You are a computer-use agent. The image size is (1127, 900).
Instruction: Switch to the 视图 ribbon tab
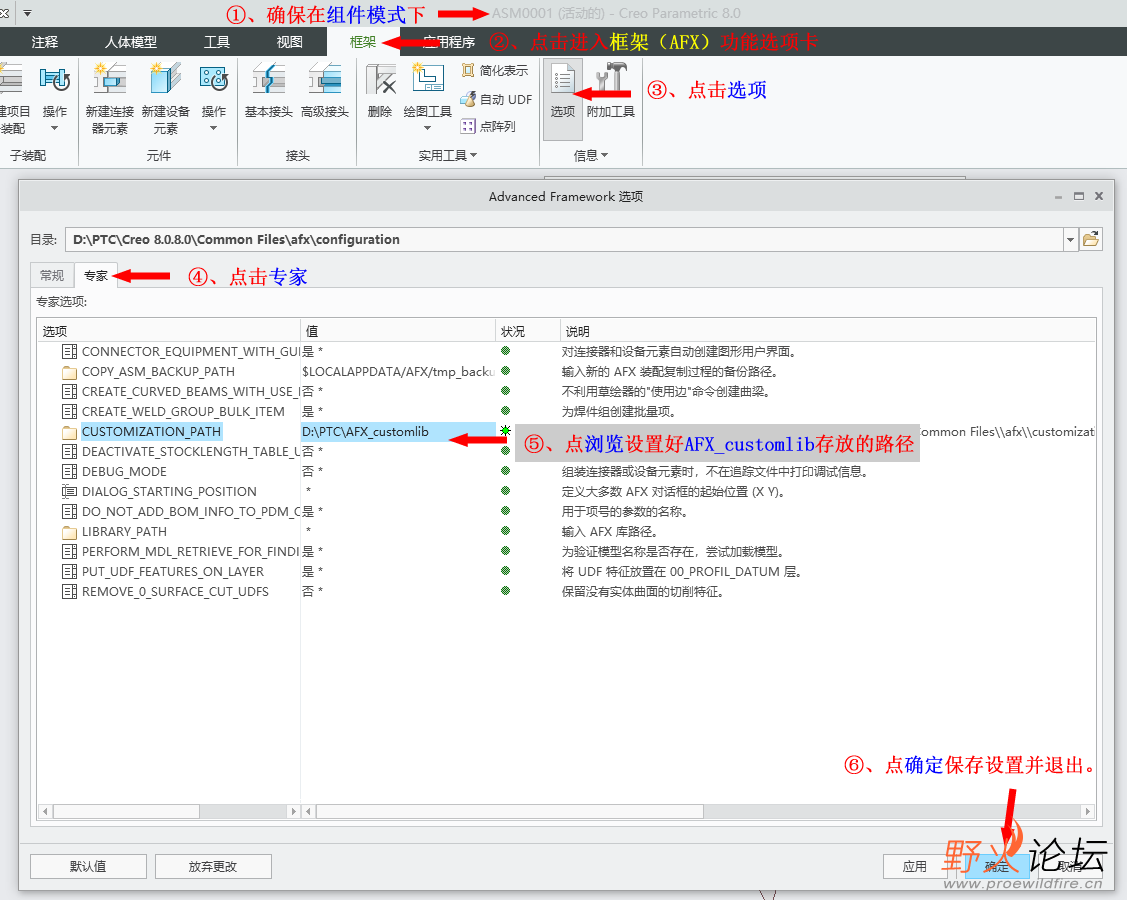290,42
